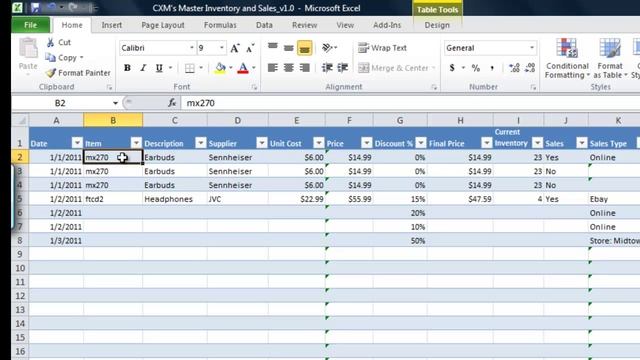Click Increase Decimal icon

514,68
